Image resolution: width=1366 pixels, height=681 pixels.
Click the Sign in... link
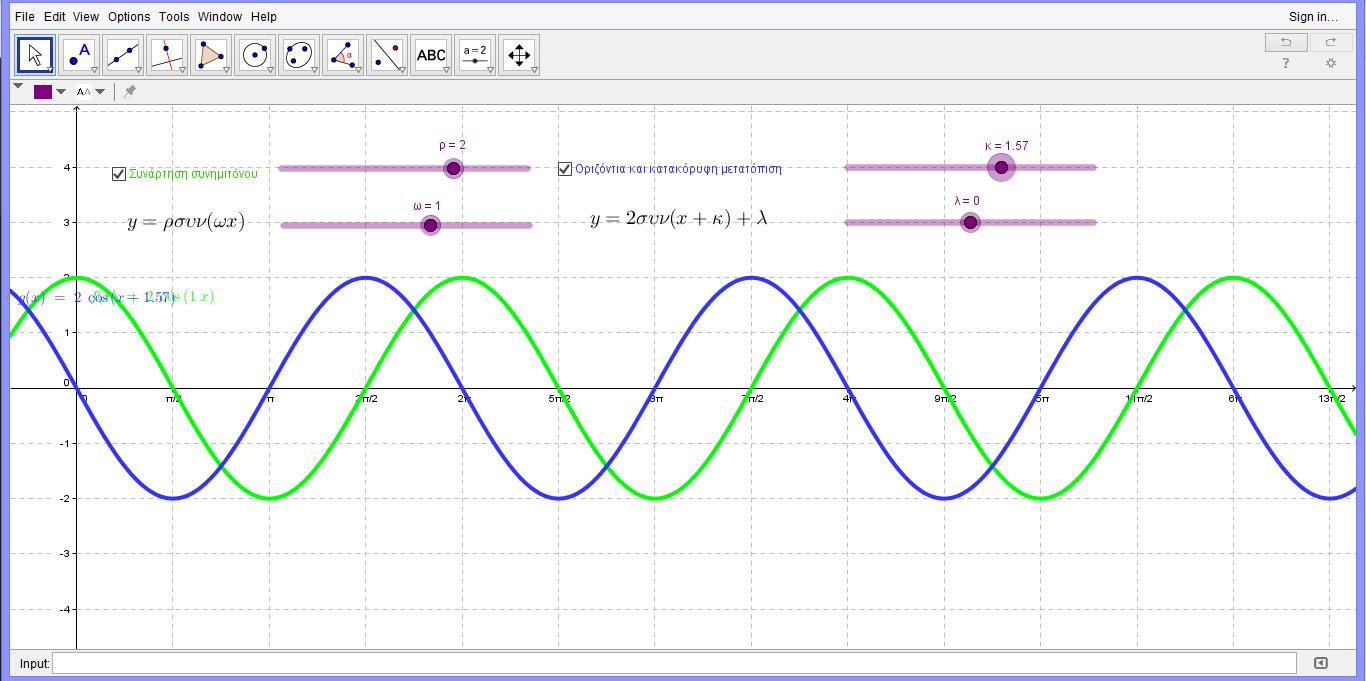click(x=1313, y=17)
